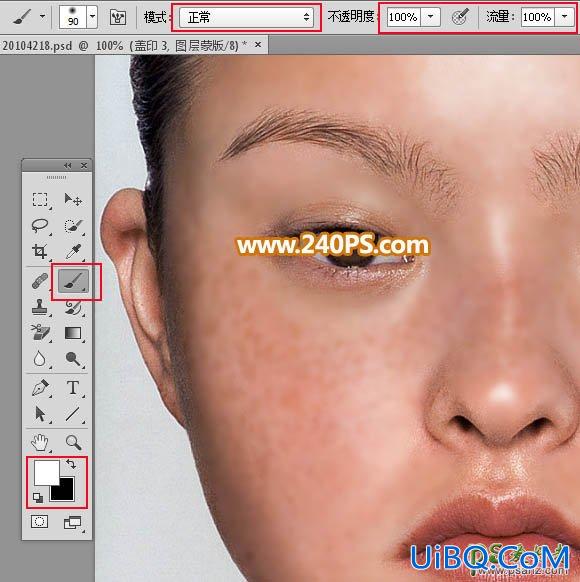This screenshot has height=582, width=580.
Task: Switch to the 20104218.psd document tab
Action: tap(124, 46)
